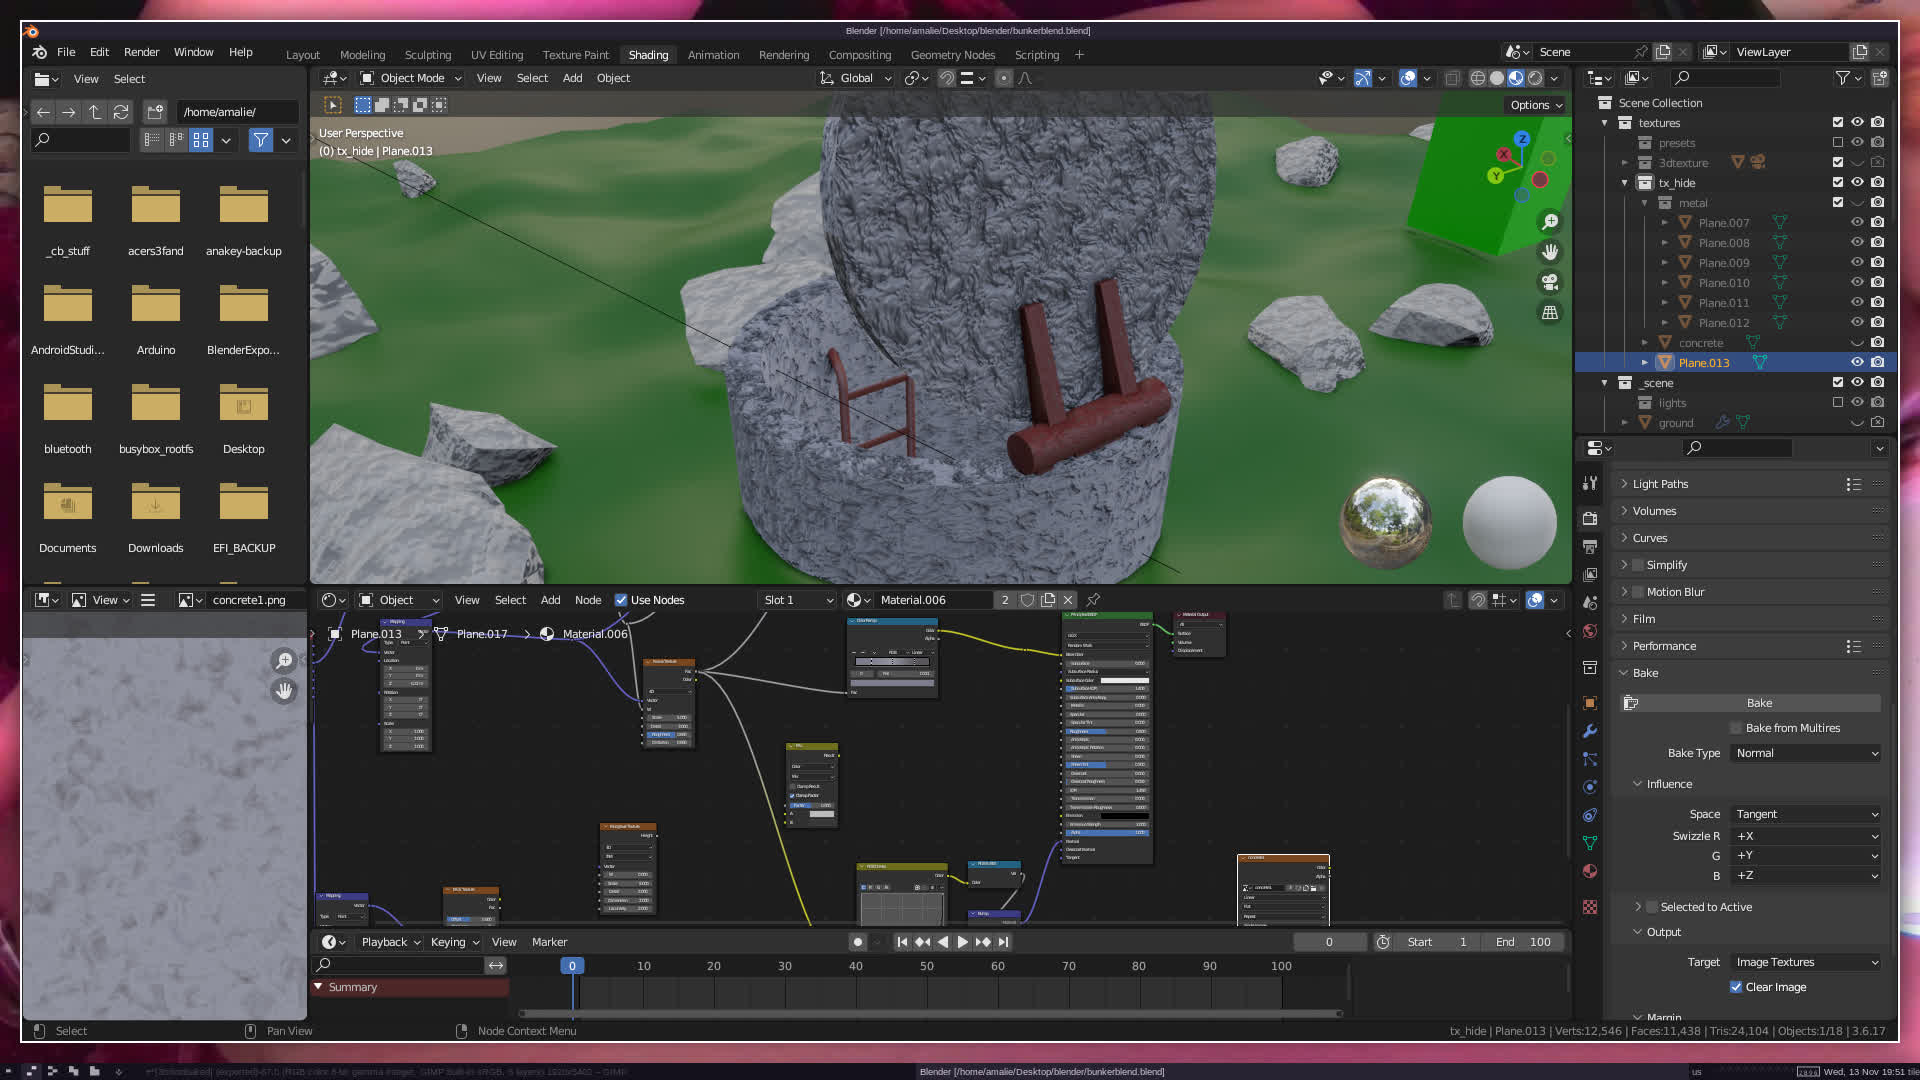Open the Bake Type Normal dropdown

pos(1806,753)
